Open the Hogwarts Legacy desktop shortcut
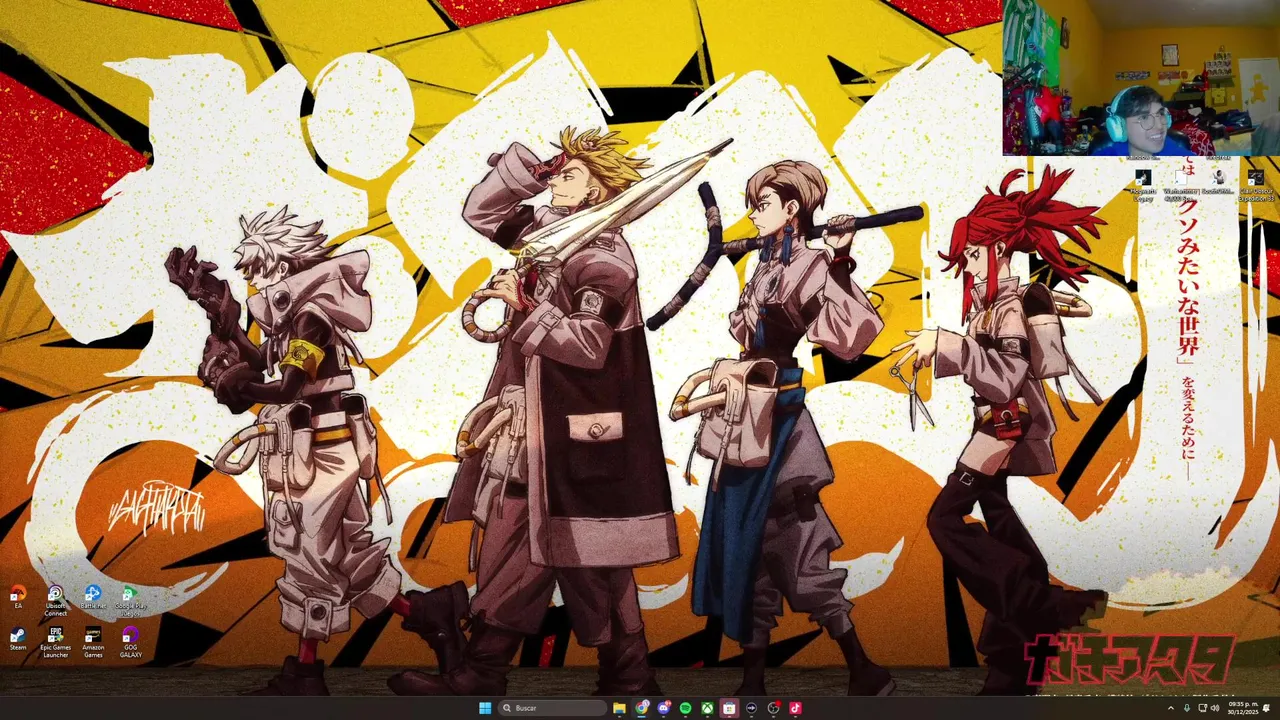Viewport: 1280px width, 720px height. click(1143, 186)
